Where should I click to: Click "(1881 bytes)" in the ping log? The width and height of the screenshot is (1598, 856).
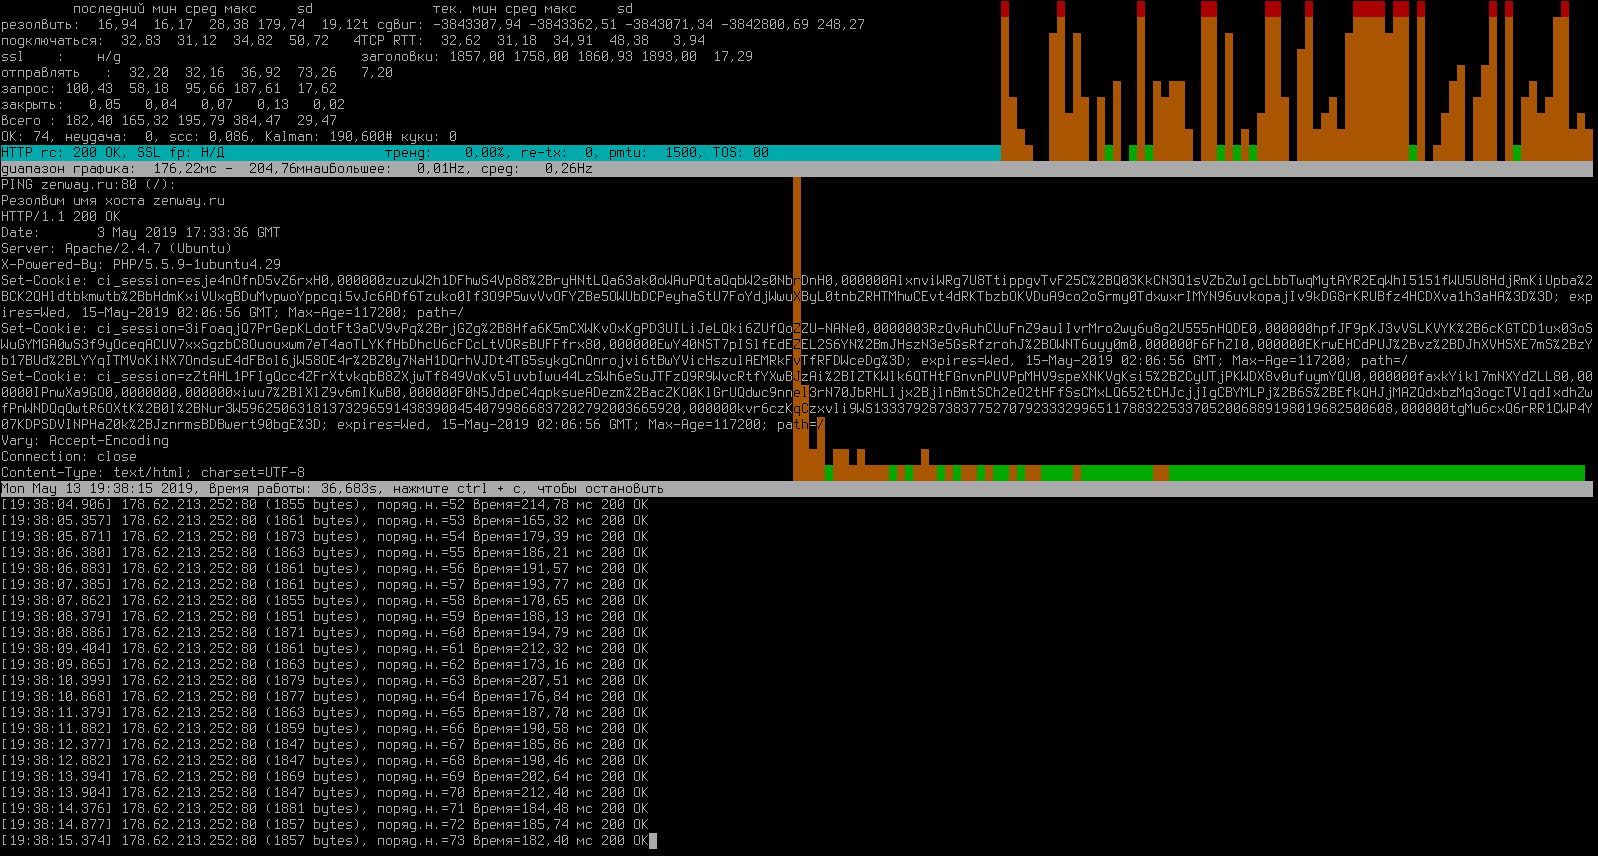click(313, 808)
